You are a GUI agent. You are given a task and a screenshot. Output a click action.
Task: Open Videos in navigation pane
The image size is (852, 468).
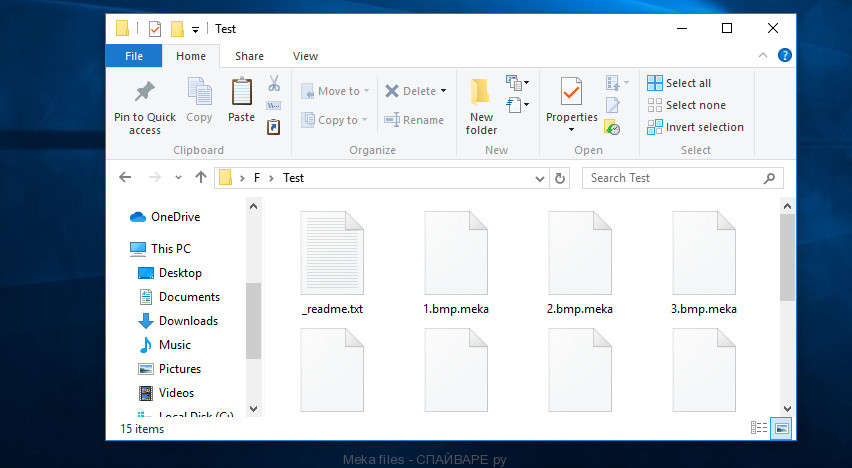pyautogui.click(x=166, y=392)
